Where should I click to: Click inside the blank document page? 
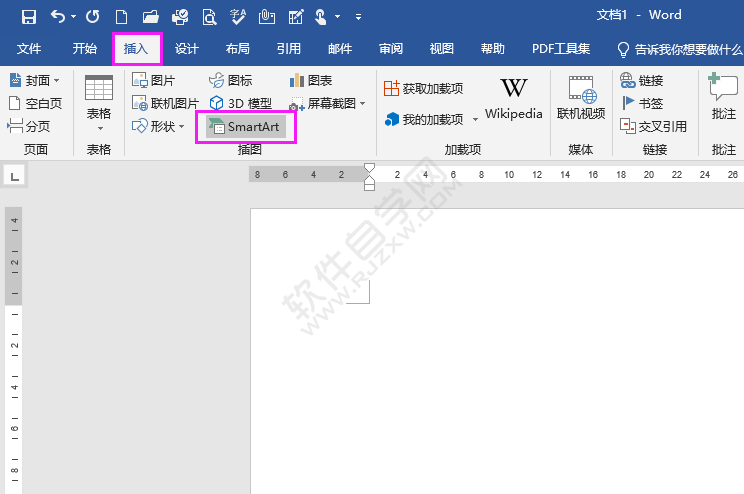click(497, 351)
